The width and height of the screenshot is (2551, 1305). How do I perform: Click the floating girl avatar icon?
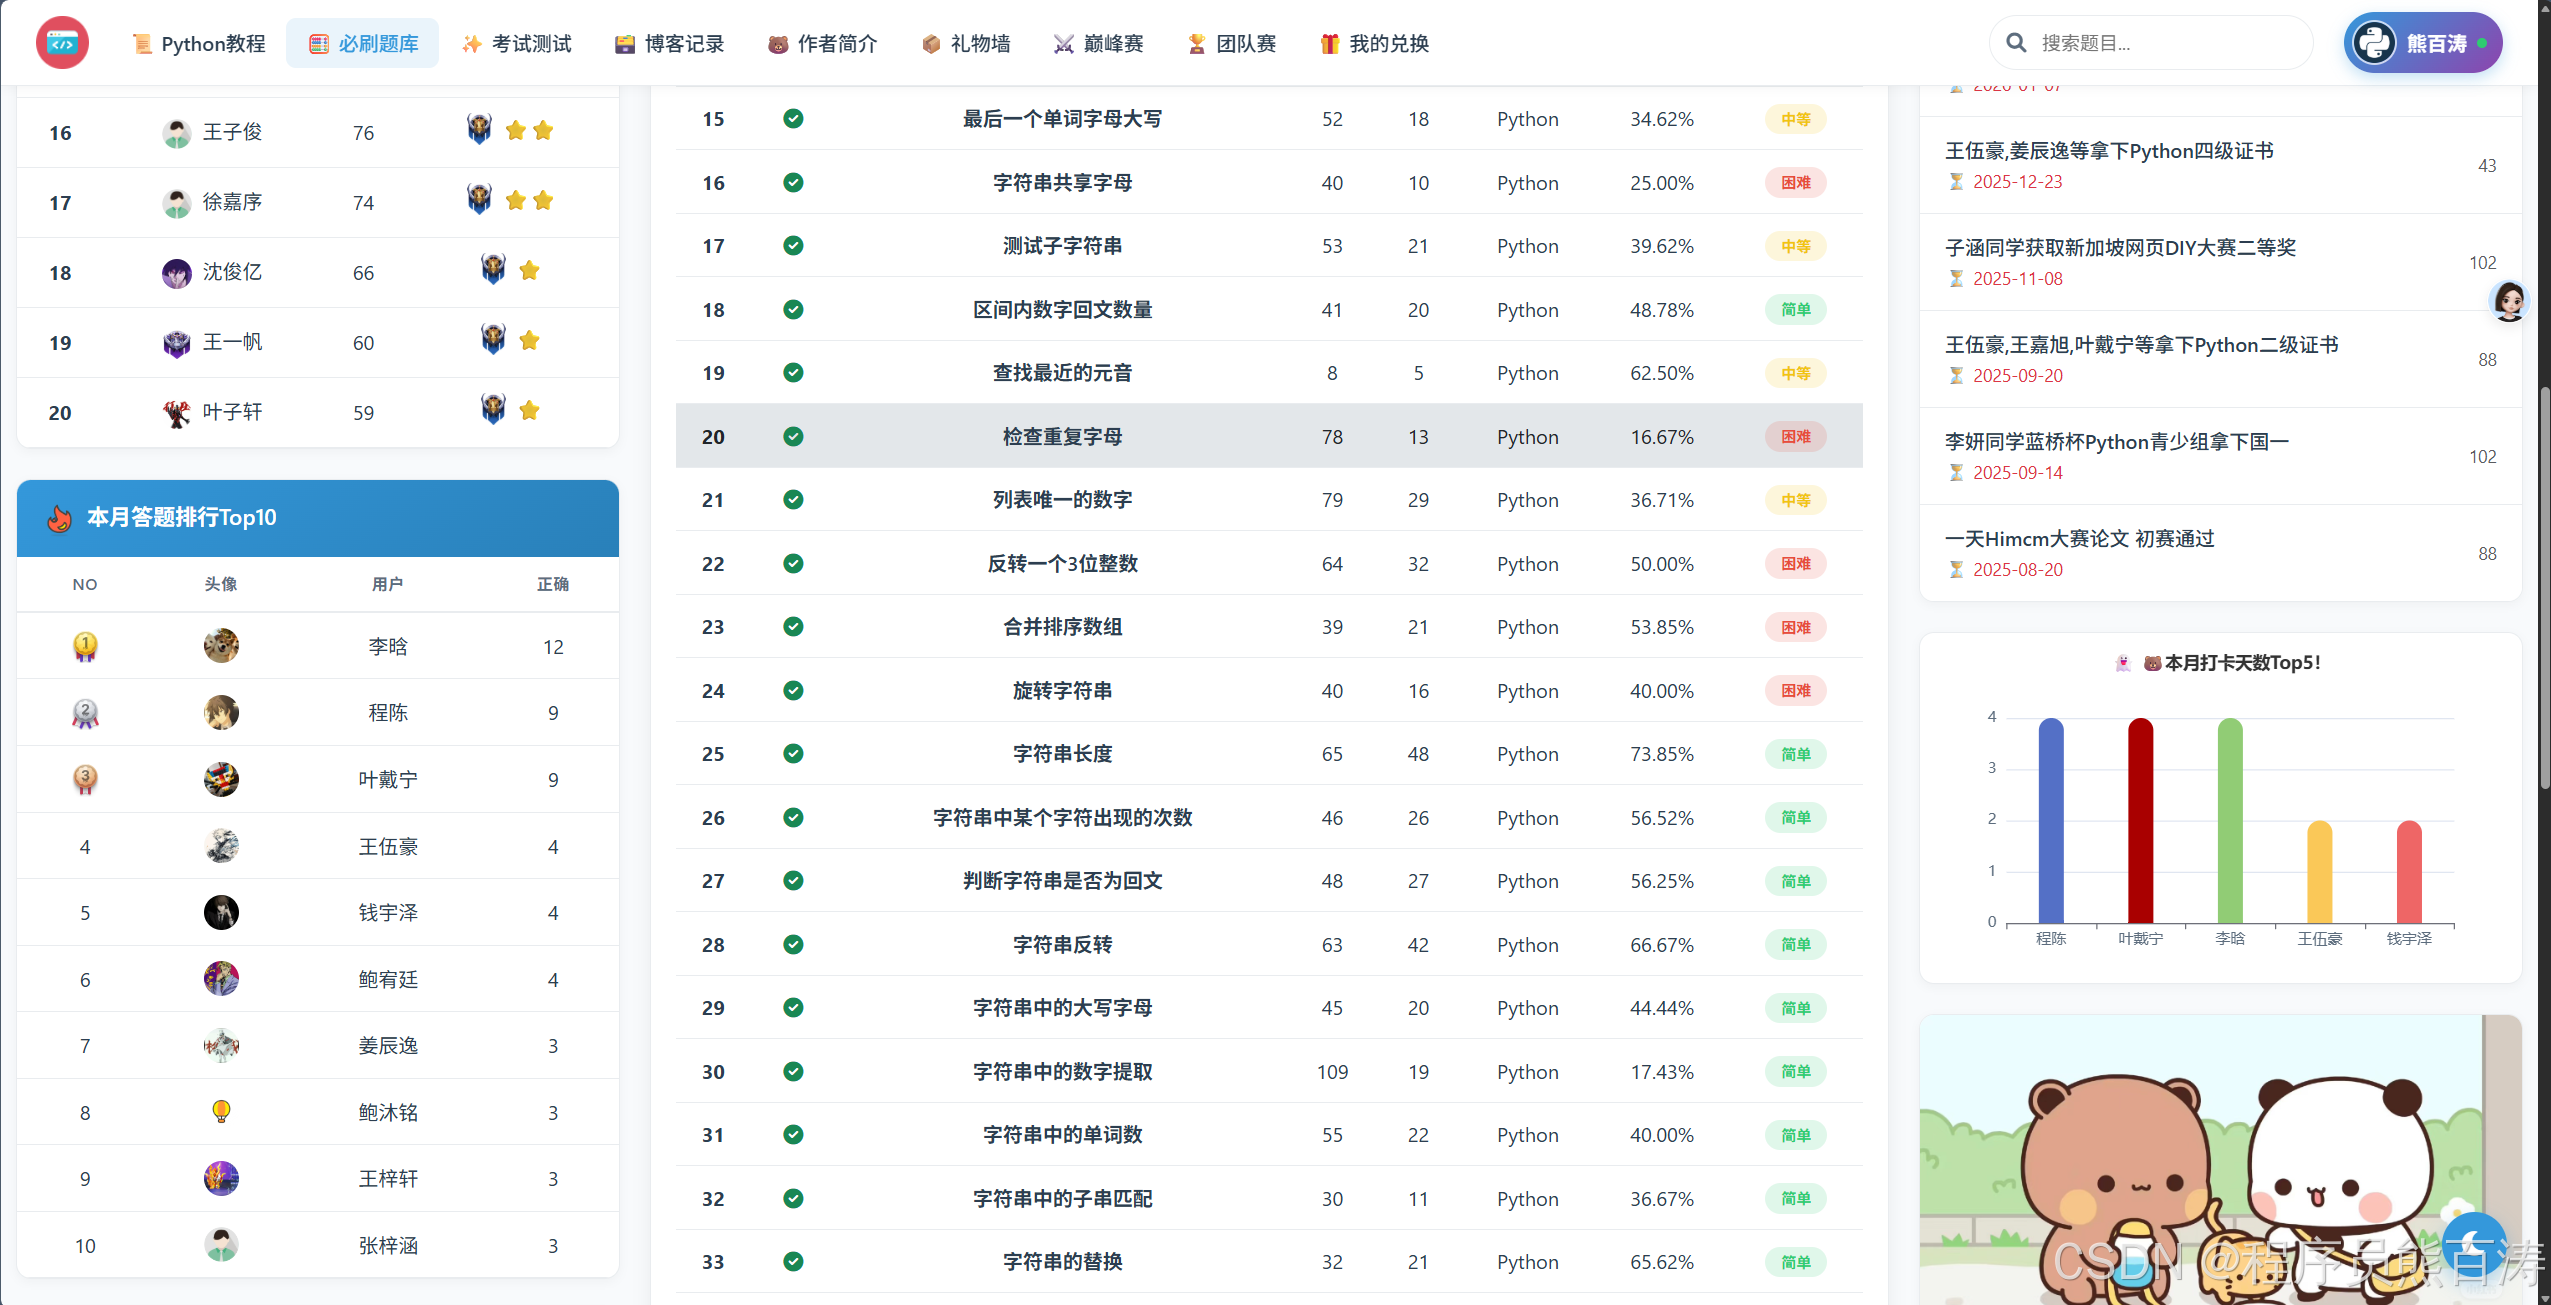coord(2508,300)
